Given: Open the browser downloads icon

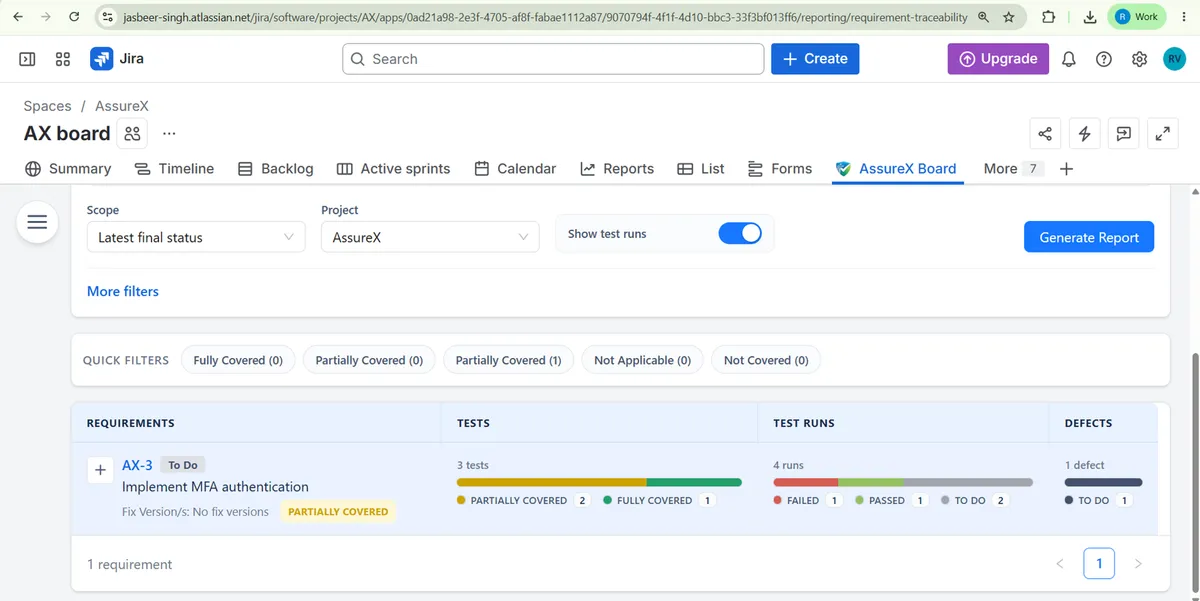Looking at the screenshot, I should pos(1090,17).
